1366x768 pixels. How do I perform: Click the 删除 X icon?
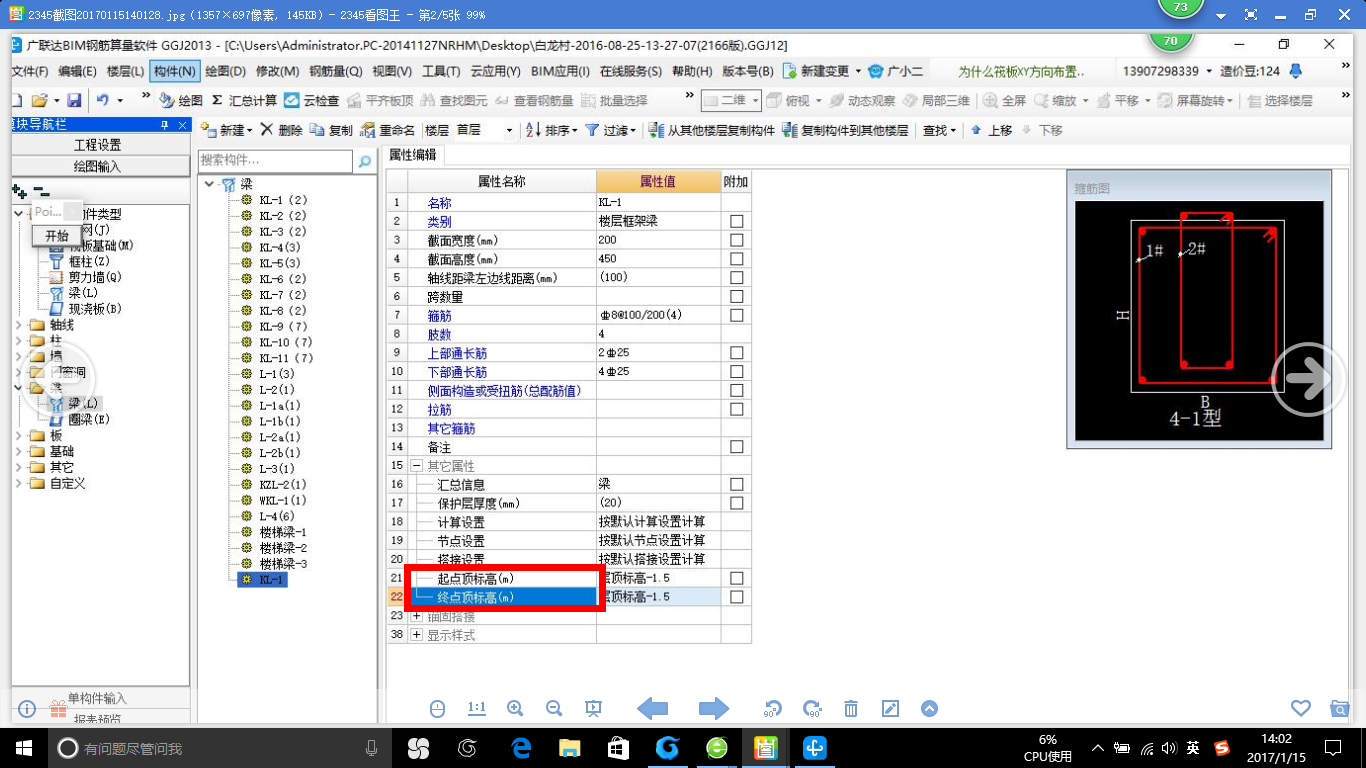click(282, 130)
